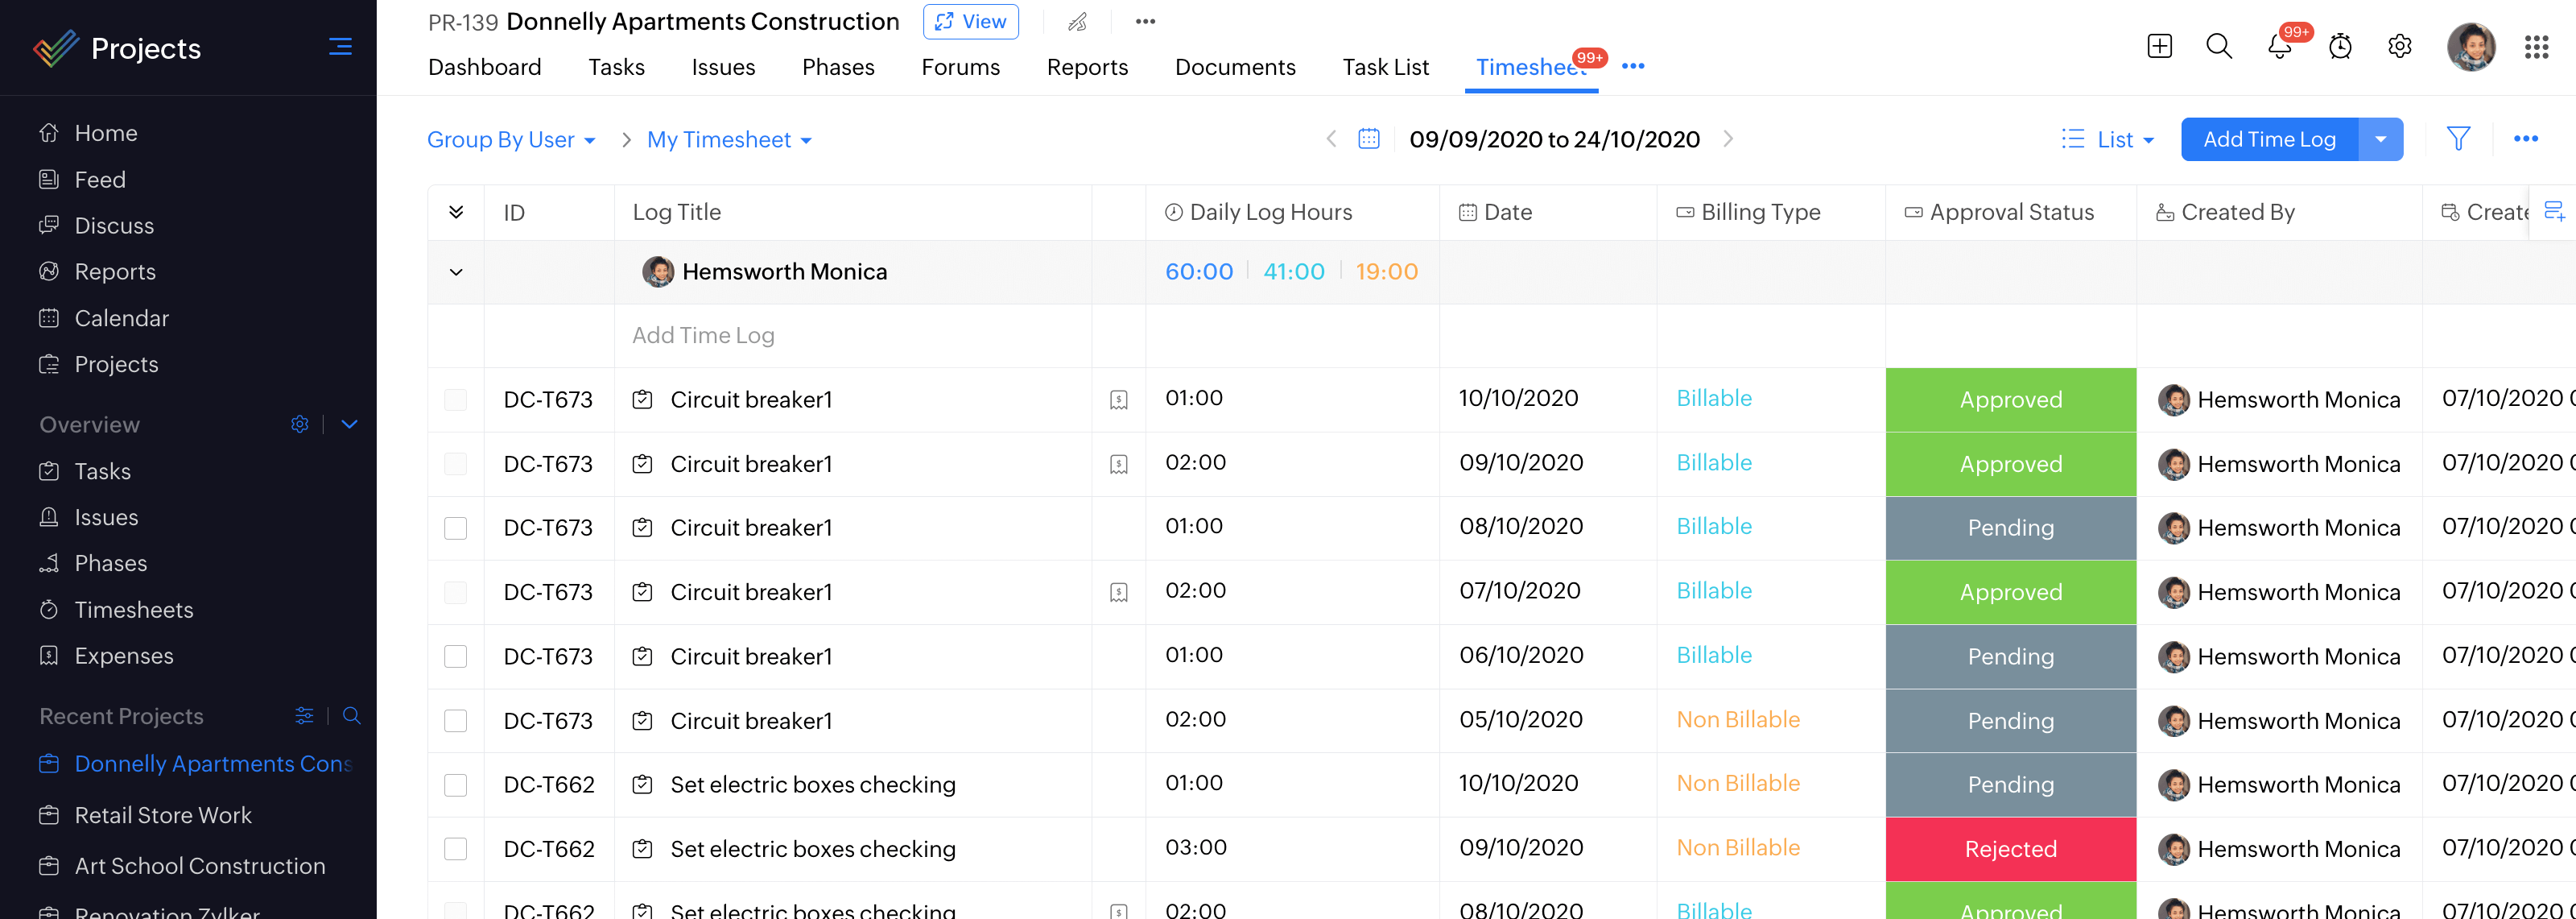Click the timer/clock icon in toolbar

(x=2339, y=44)
